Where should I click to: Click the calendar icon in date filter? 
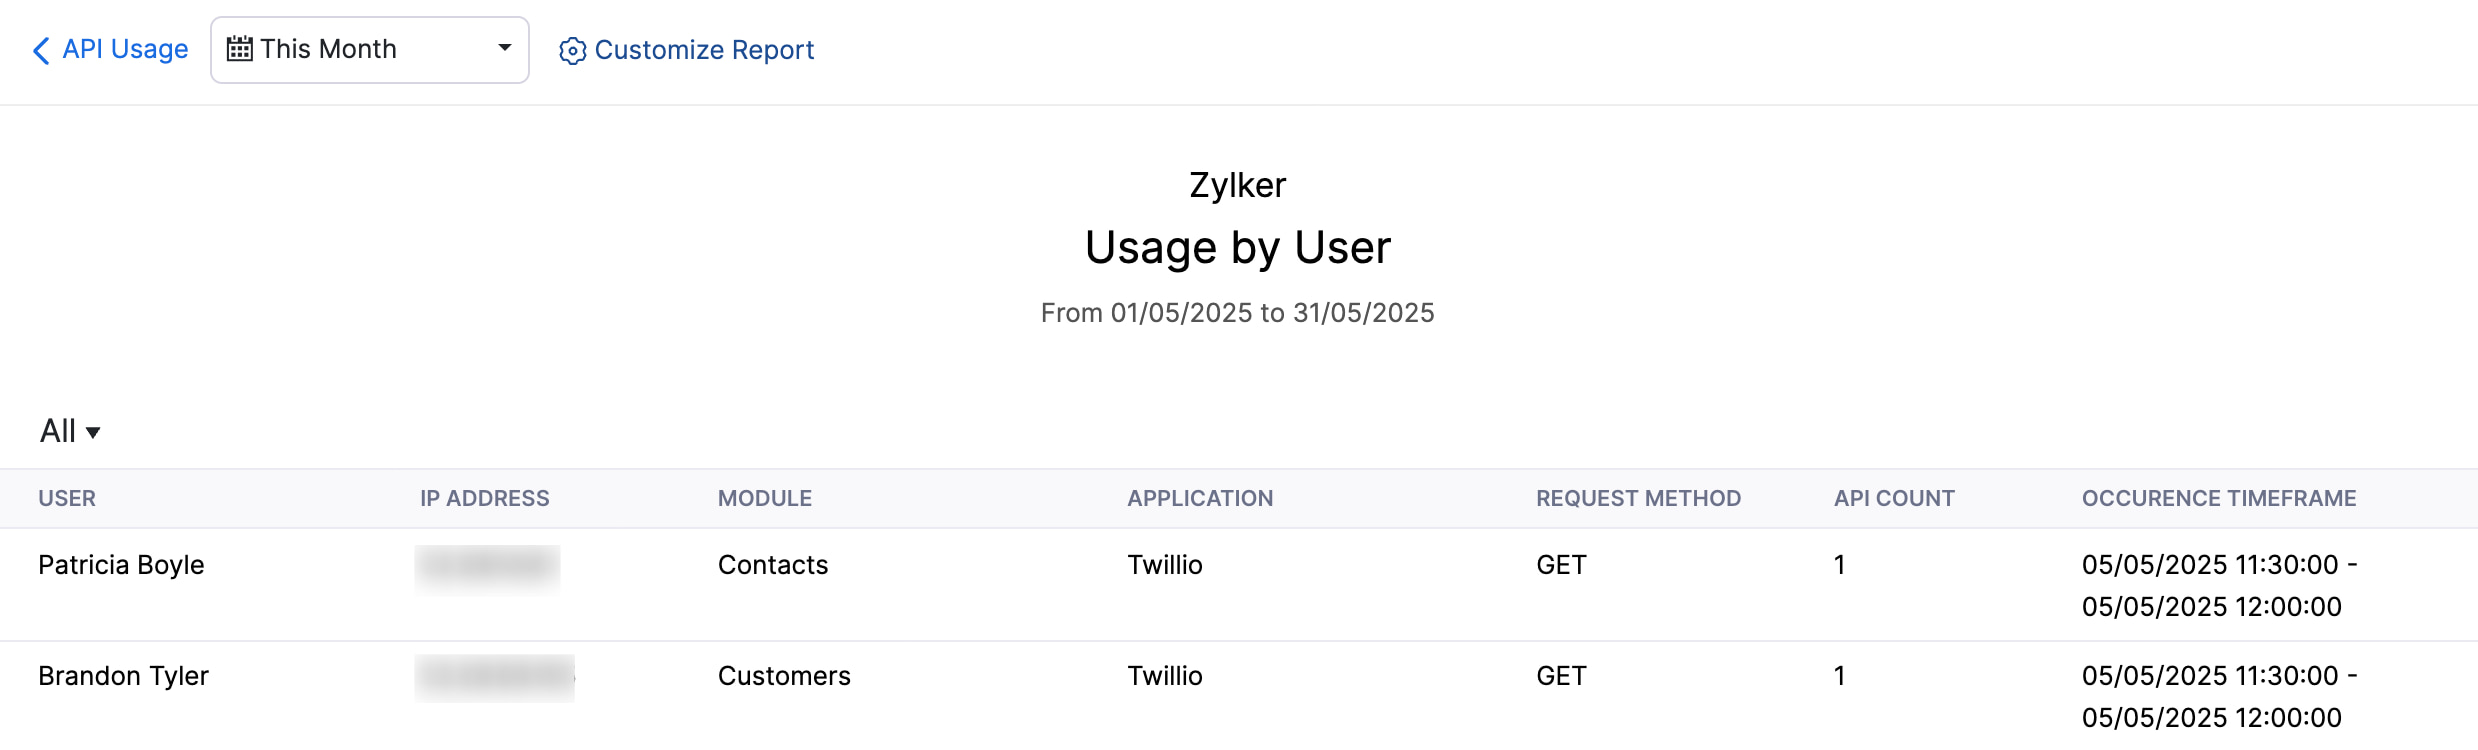tap(239, 48)
